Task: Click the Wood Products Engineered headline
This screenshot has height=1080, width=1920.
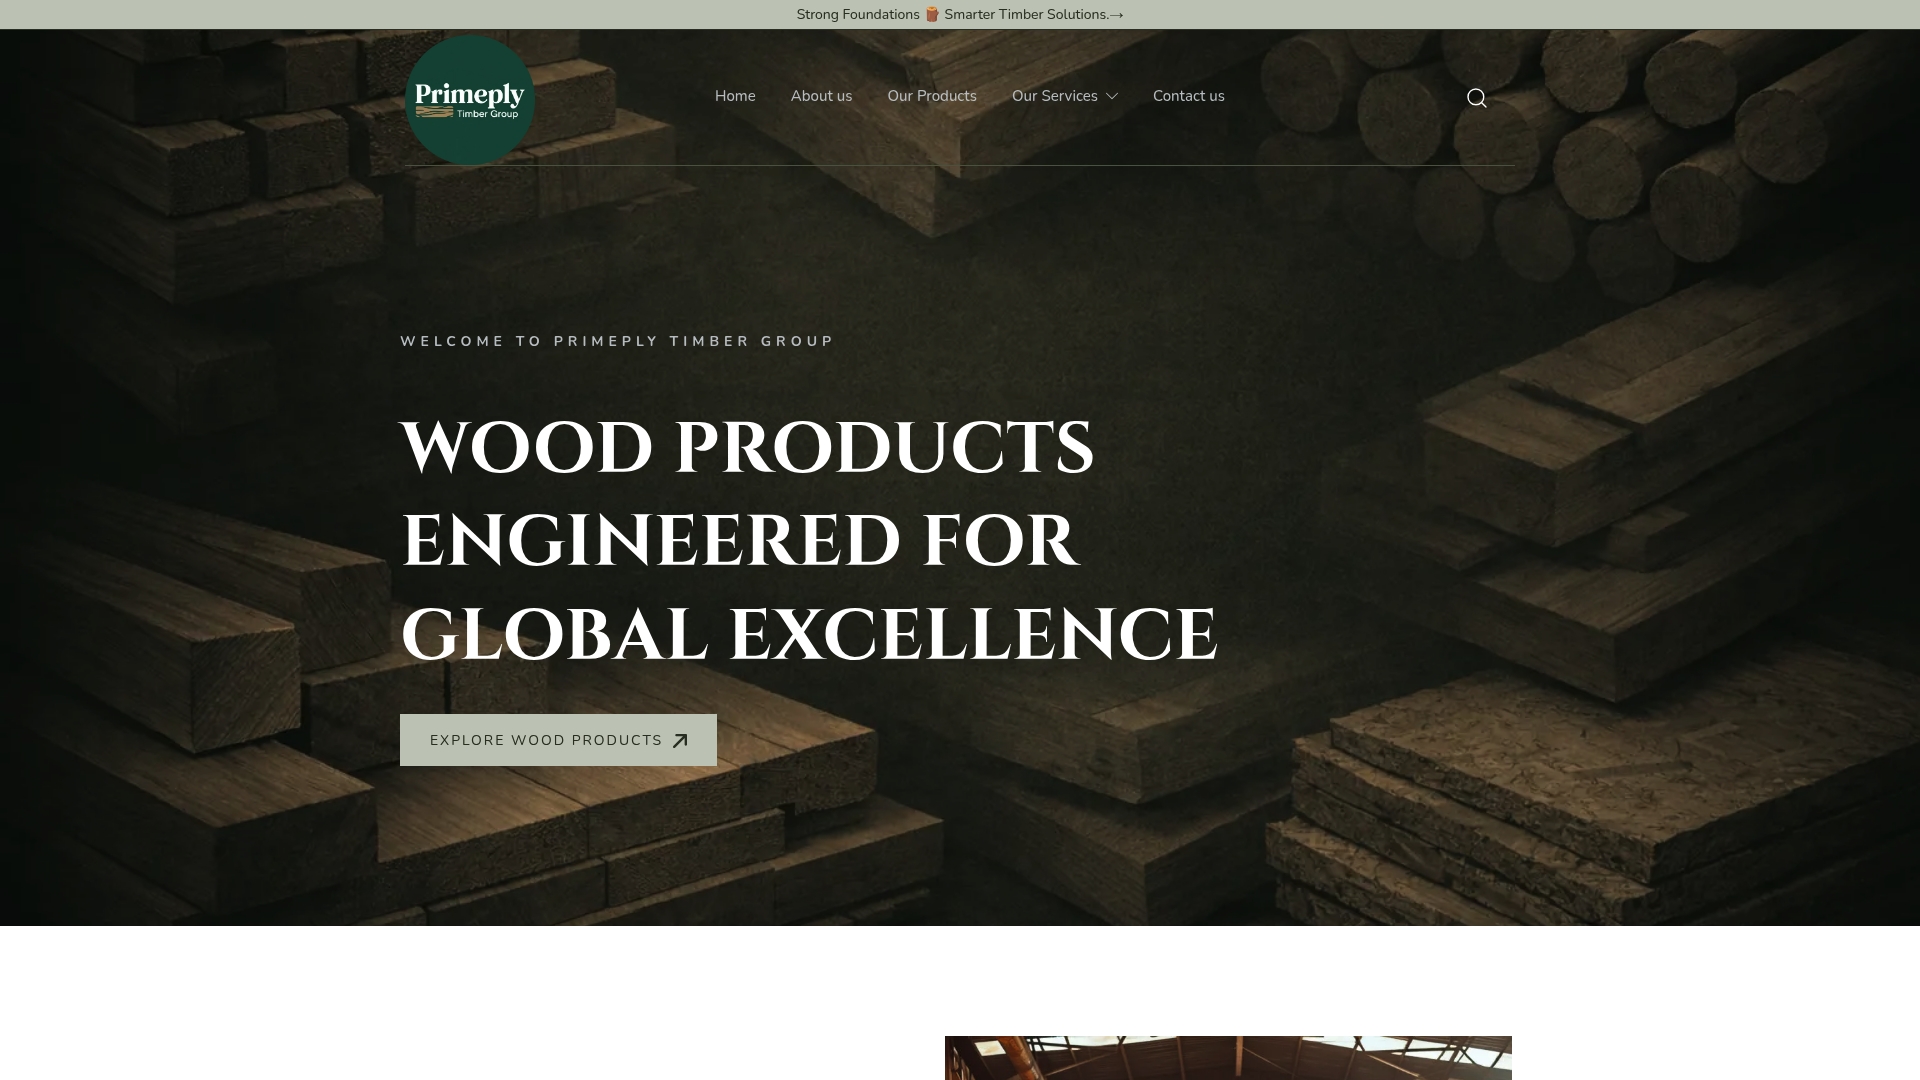Action: [x=808, y=540]
